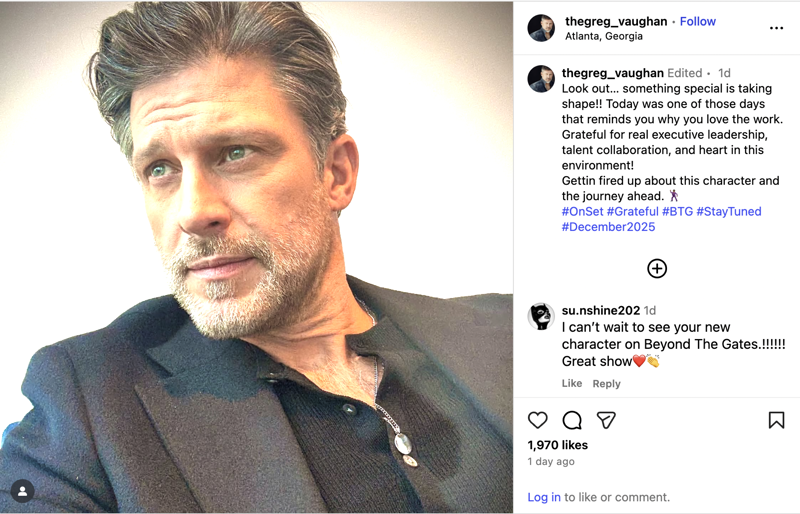Open the #December2025 hashtag

point(608,227)
